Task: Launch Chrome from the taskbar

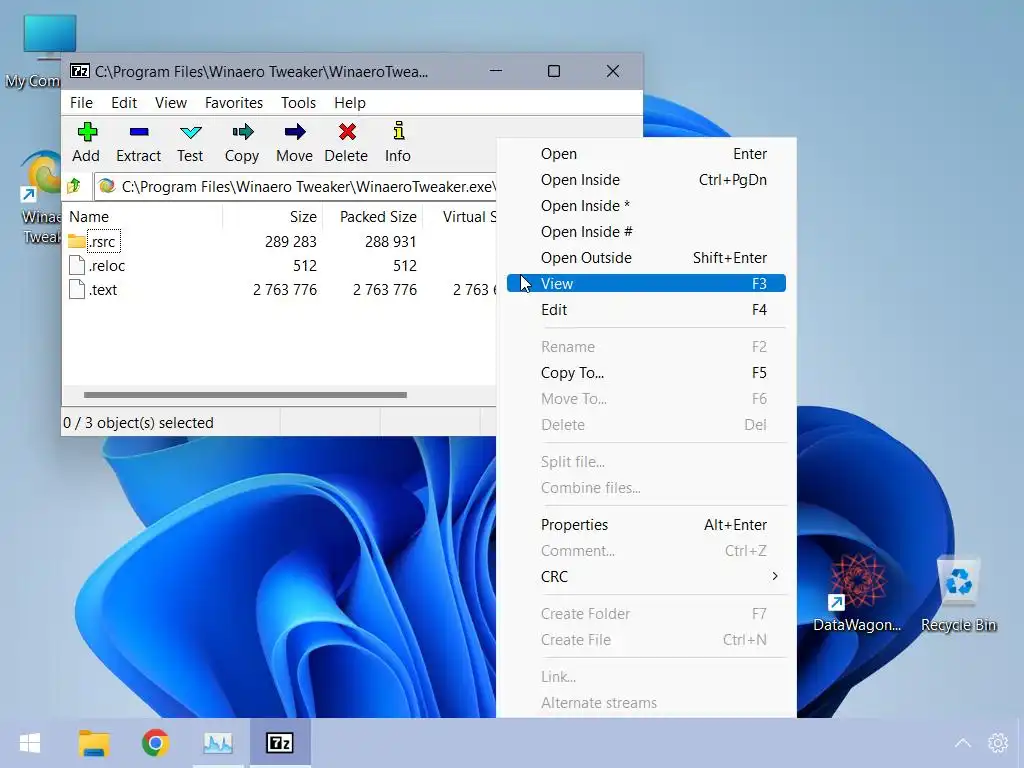Action: (x=155, y=743)
